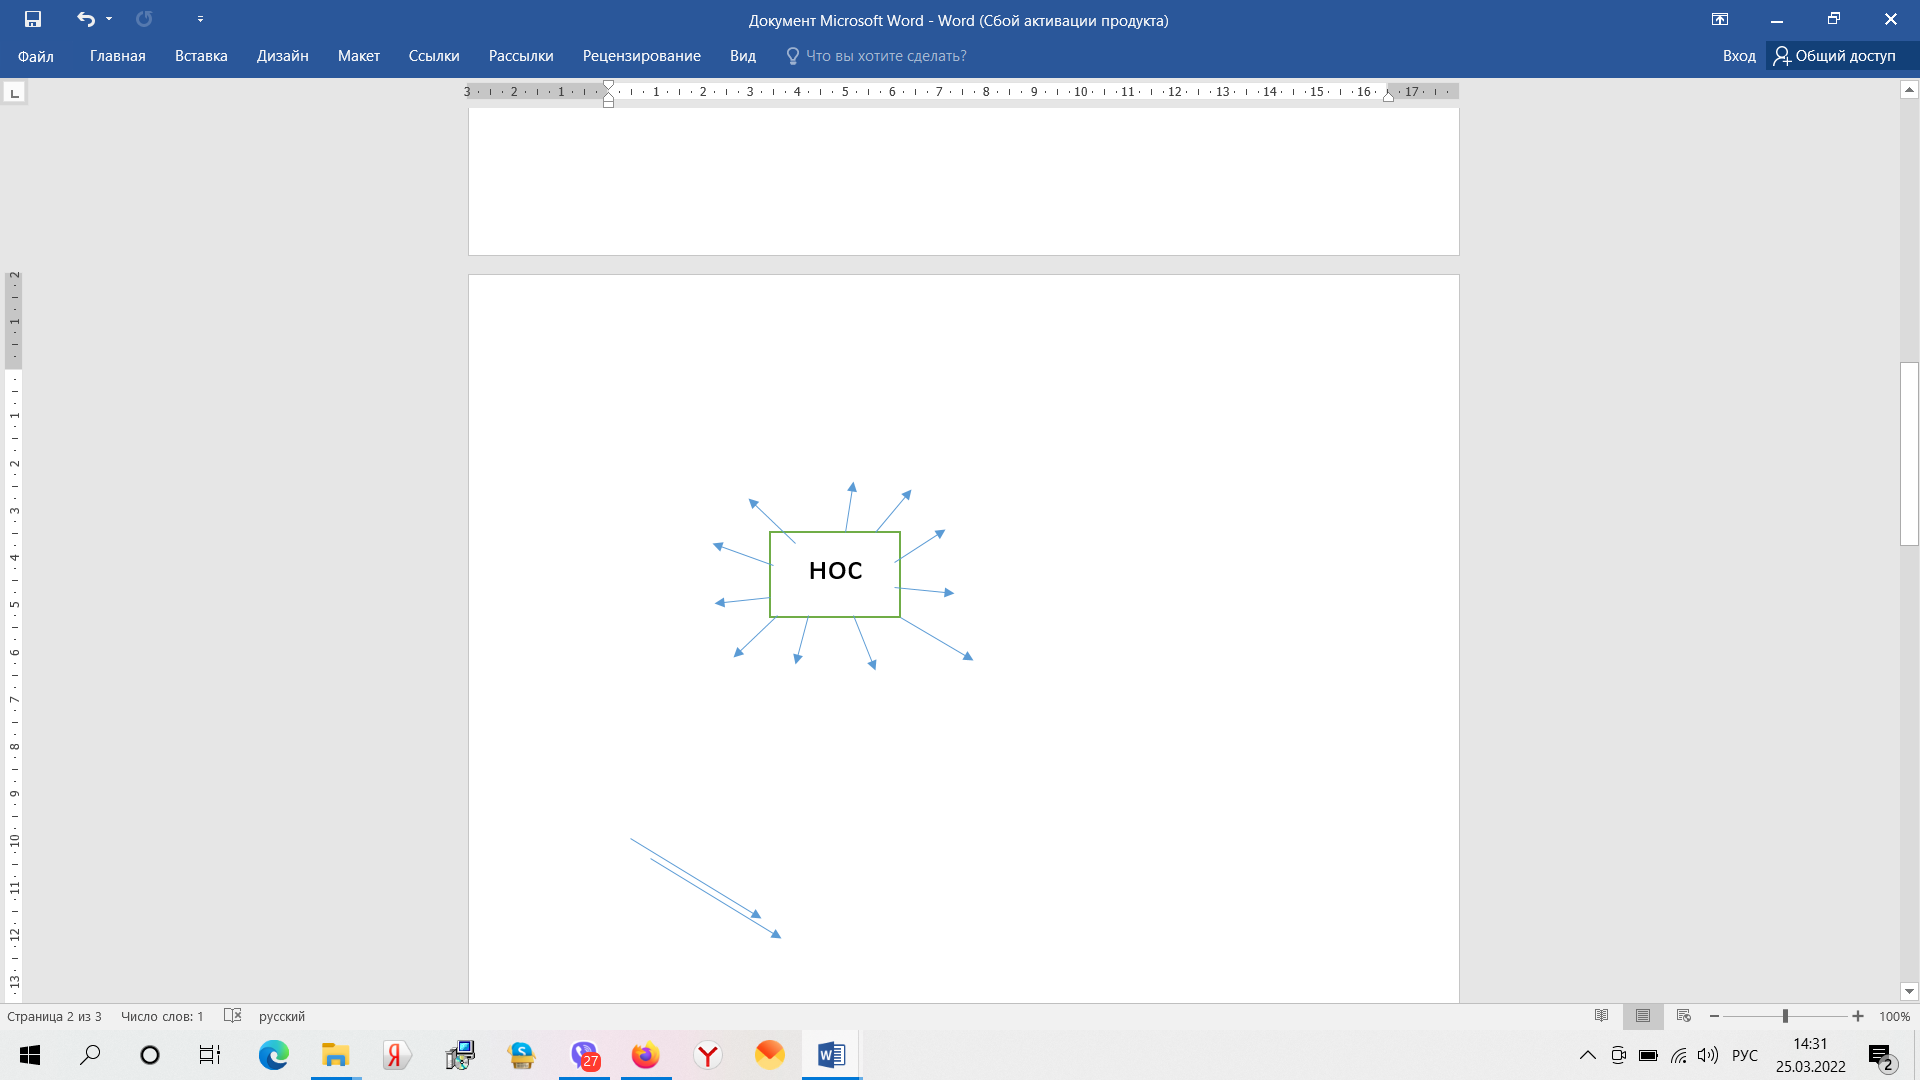Open the Вставка ribbon tab

pyautogui.click(x=201, y=56)
